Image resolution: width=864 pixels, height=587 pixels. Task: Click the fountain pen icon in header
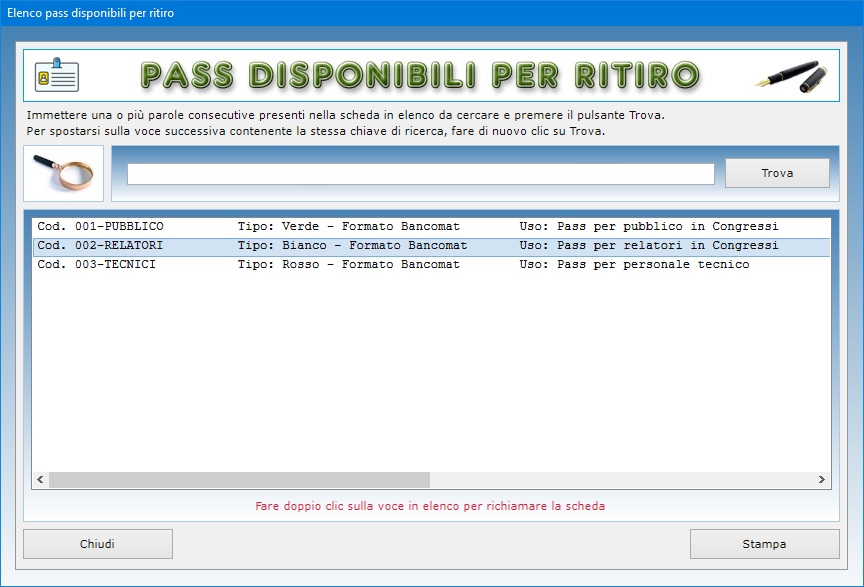coord(789,76)
